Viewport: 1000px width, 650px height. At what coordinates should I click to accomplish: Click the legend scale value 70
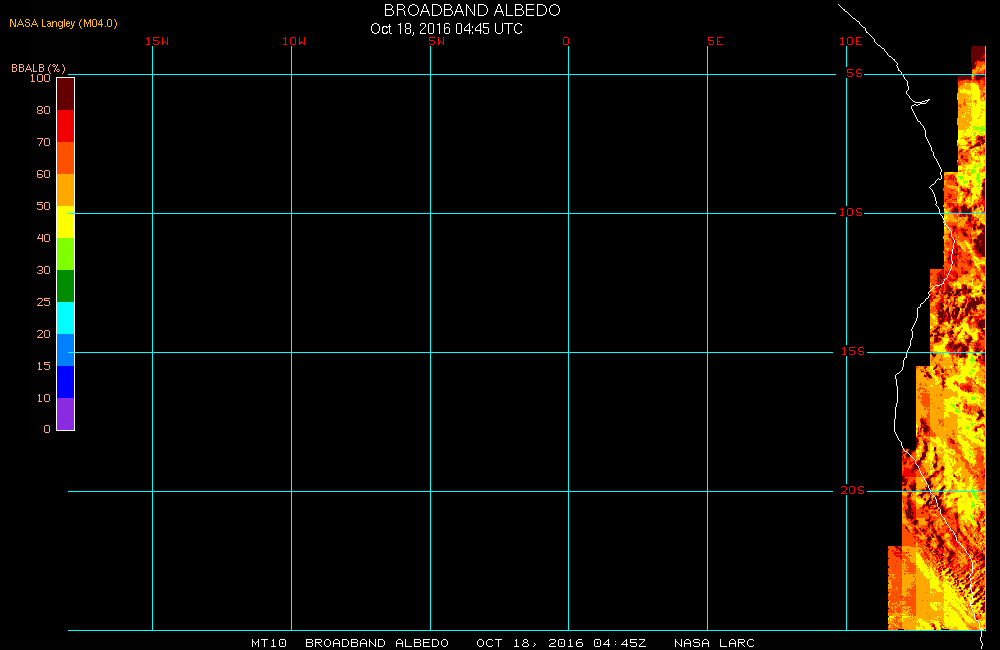(x=43, y=142)
